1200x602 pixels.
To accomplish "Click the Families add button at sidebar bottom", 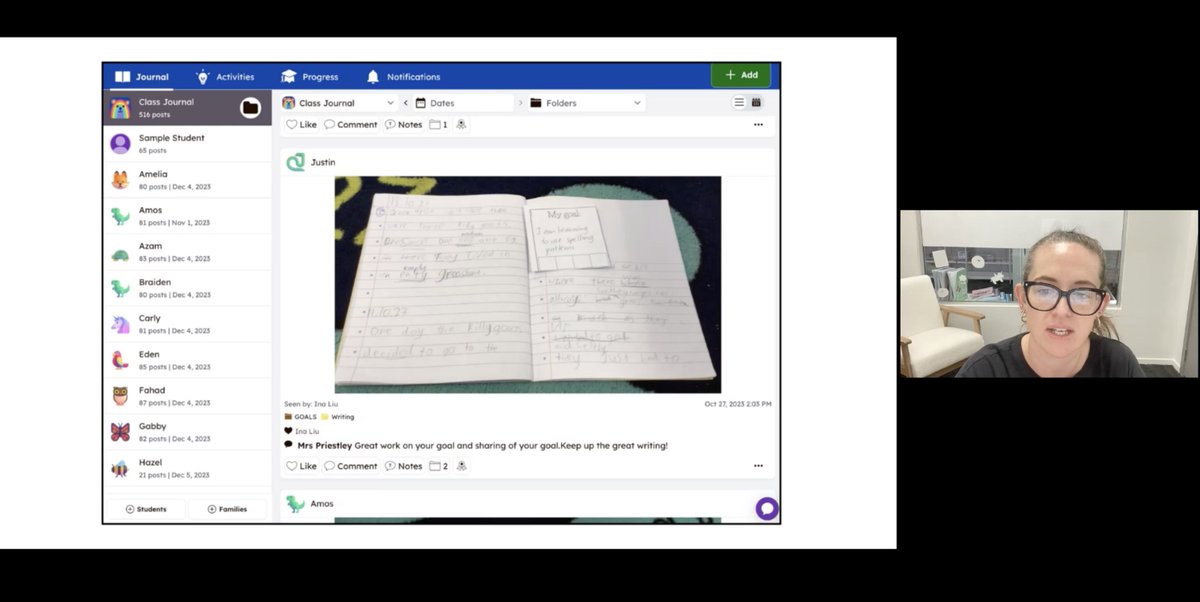I will click(227, 509).
